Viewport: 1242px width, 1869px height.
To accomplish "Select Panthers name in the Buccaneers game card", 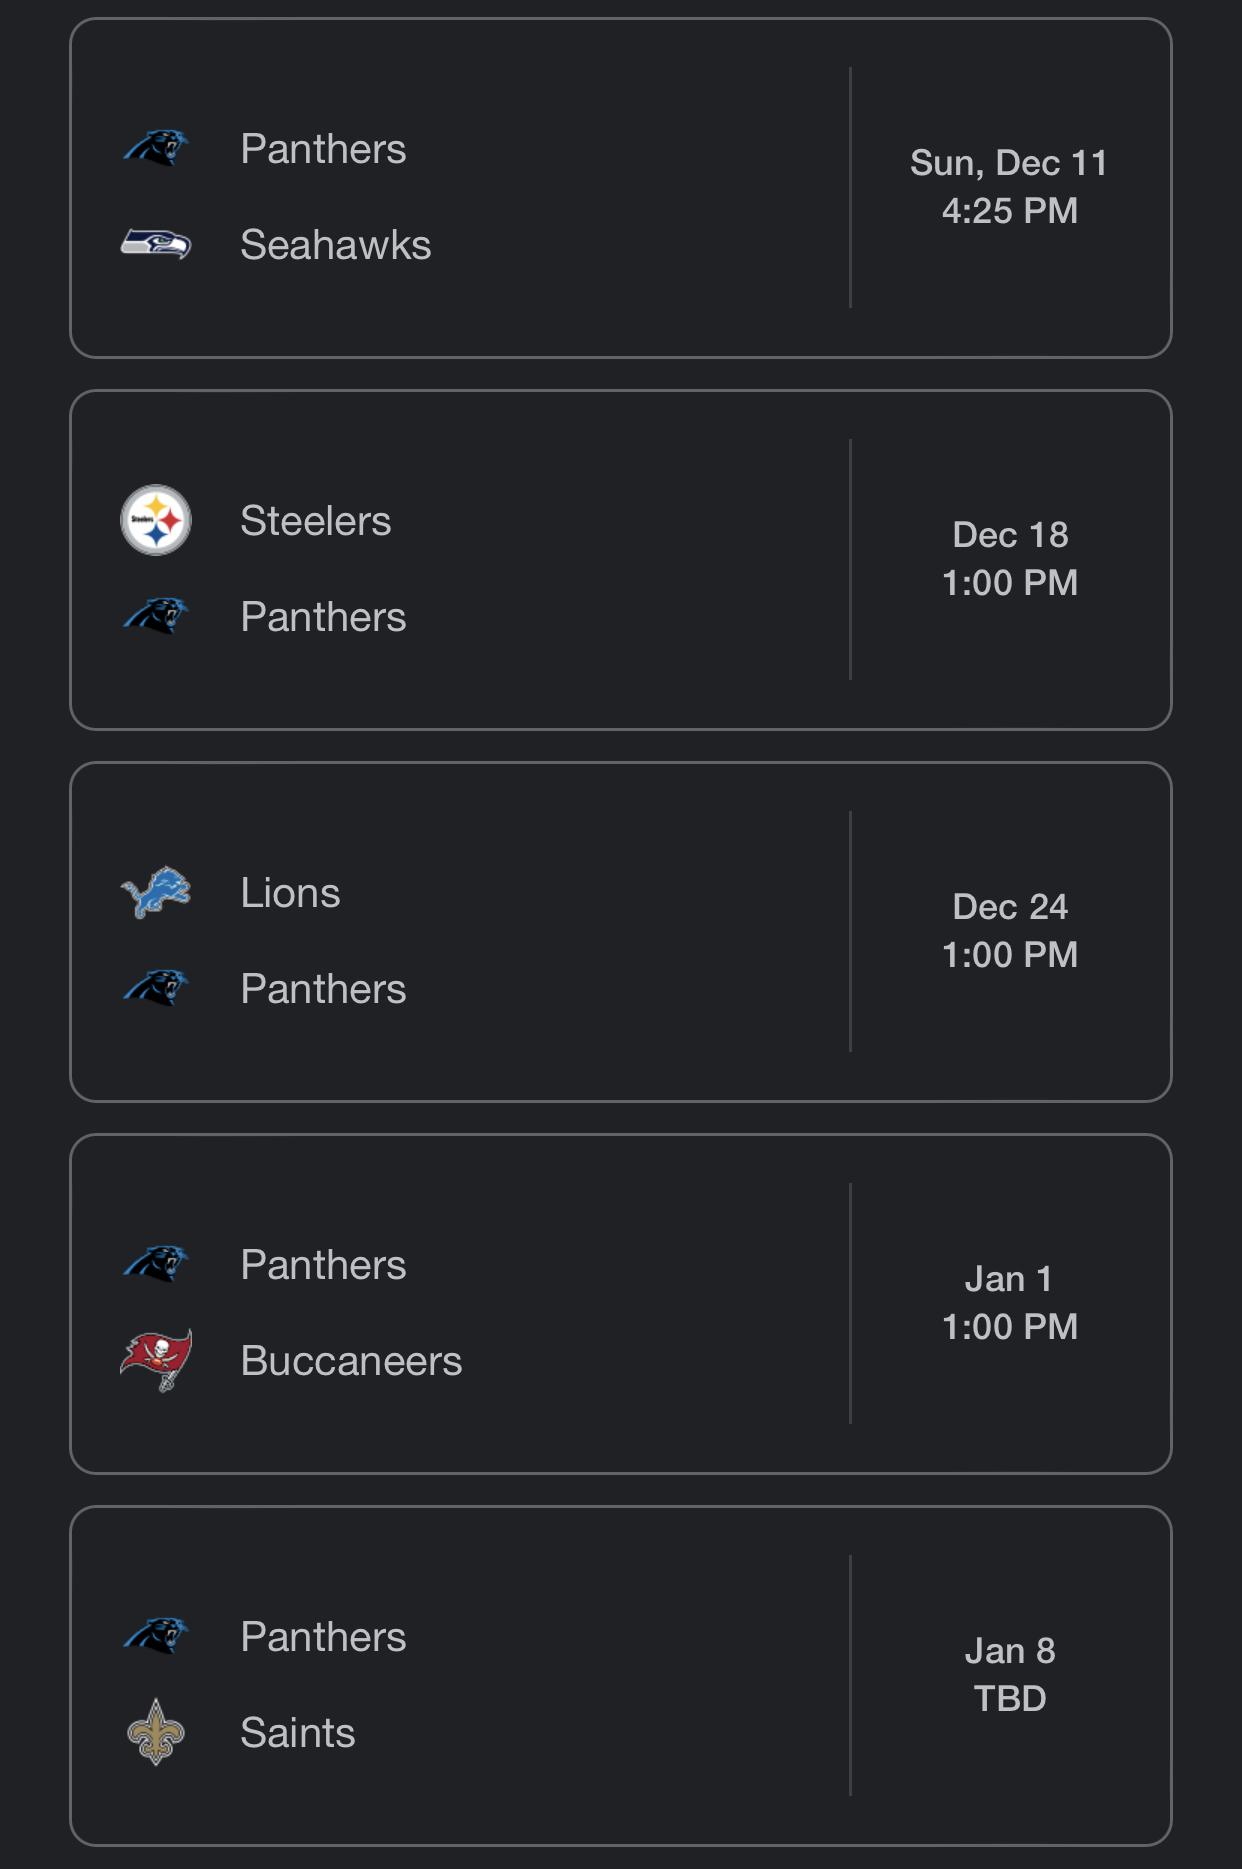I will [323, 1265].
